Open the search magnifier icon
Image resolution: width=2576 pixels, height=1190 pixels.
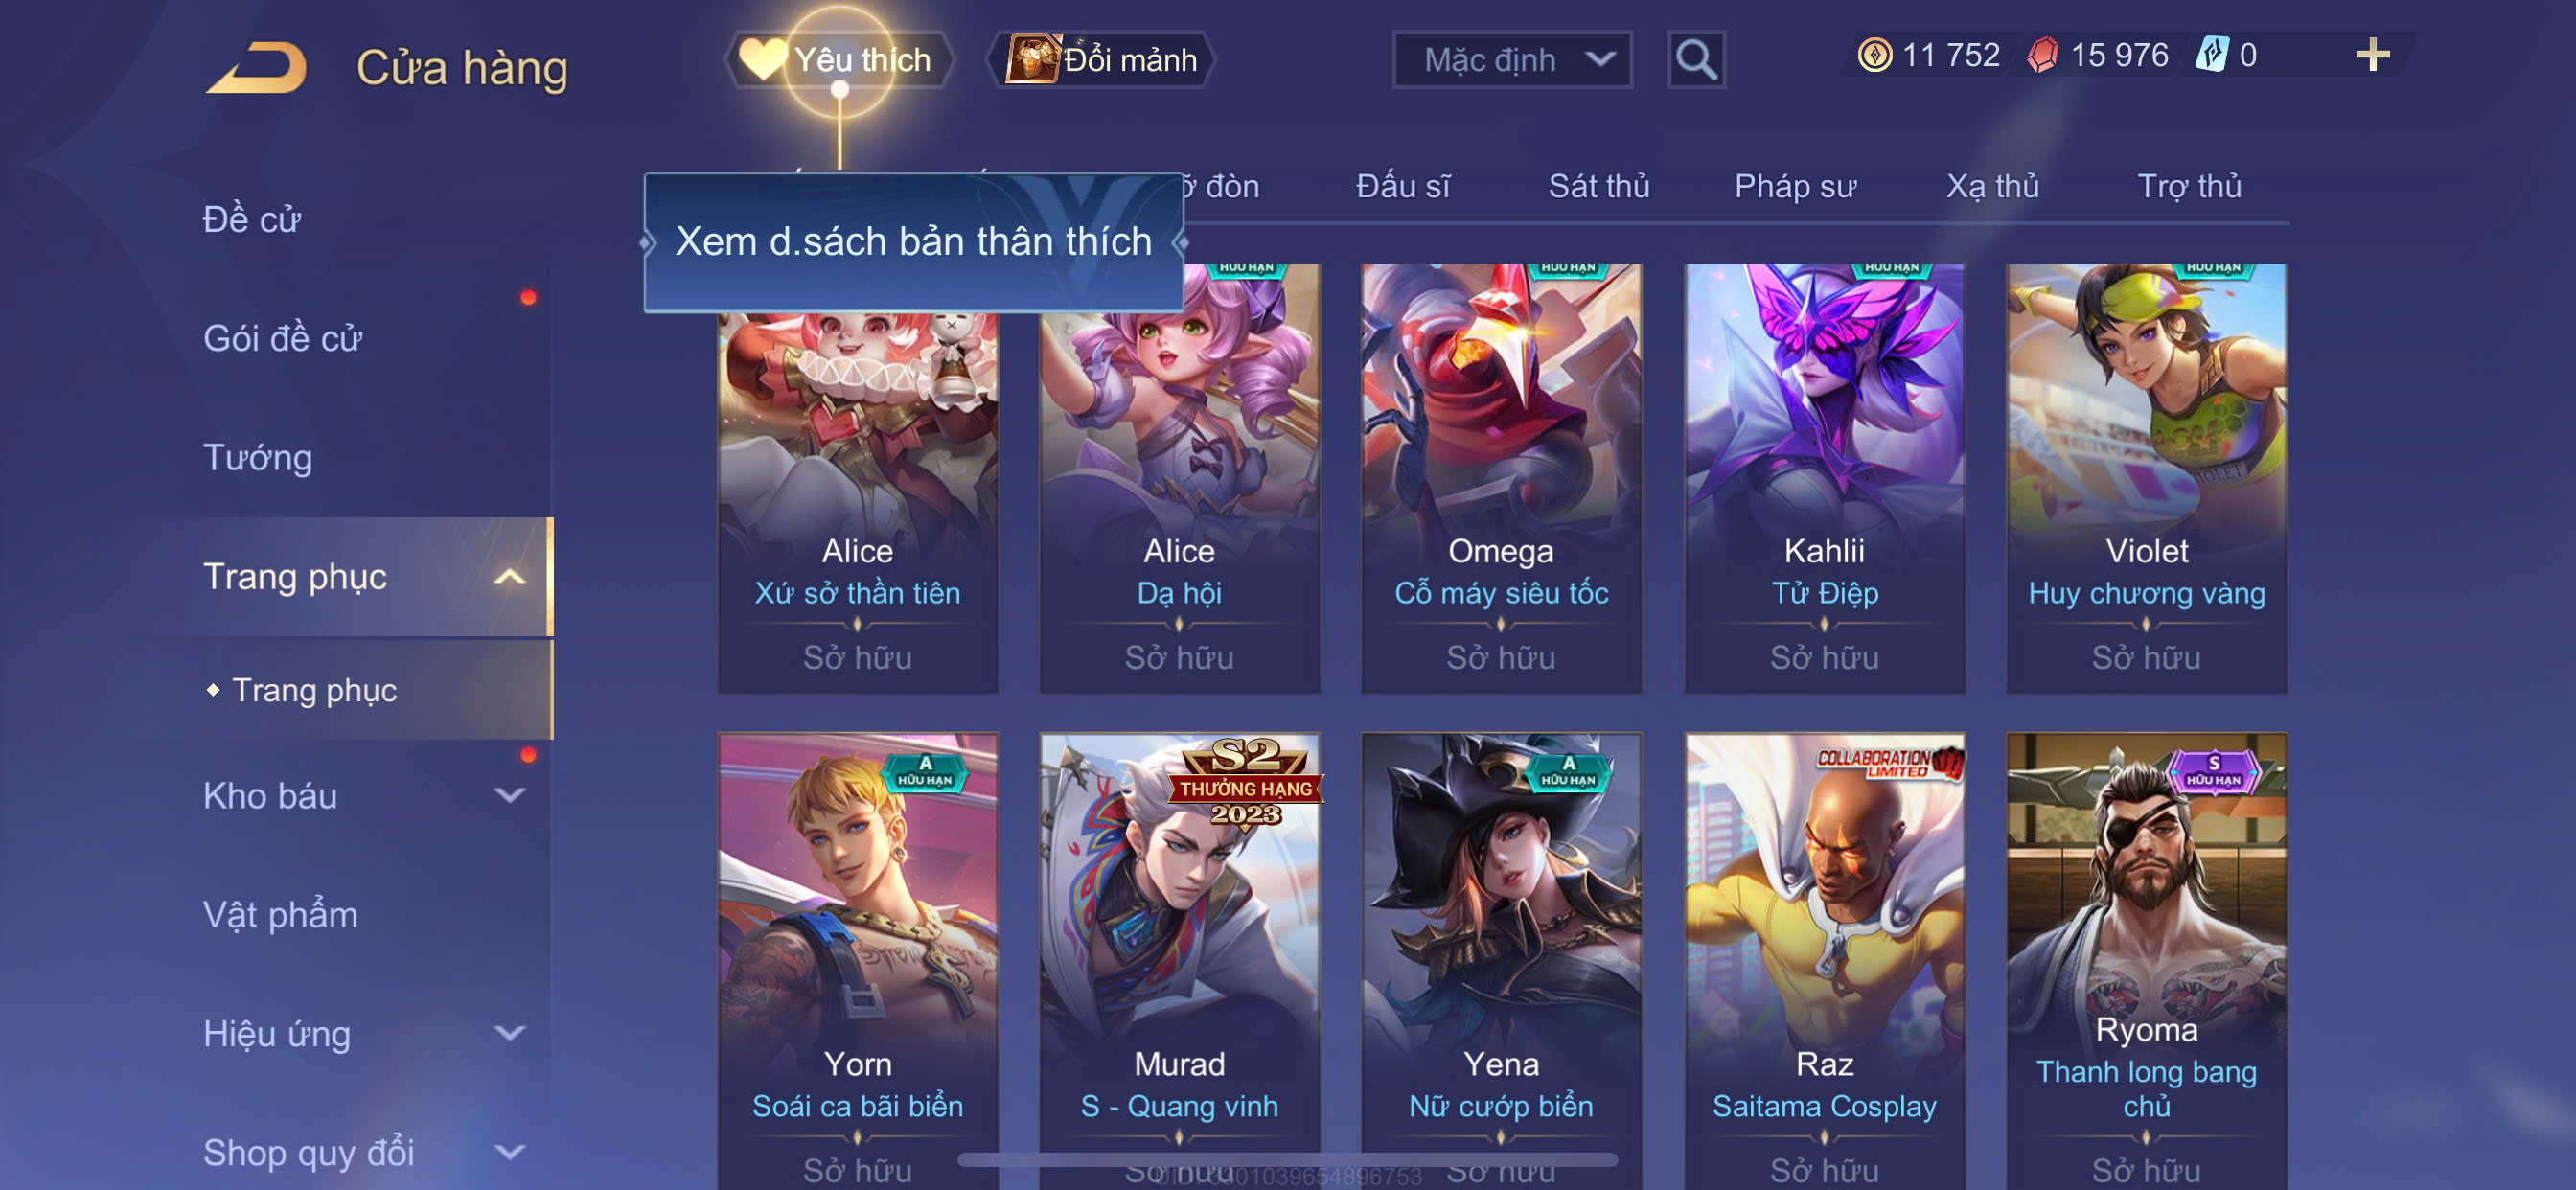(1696, 60)
